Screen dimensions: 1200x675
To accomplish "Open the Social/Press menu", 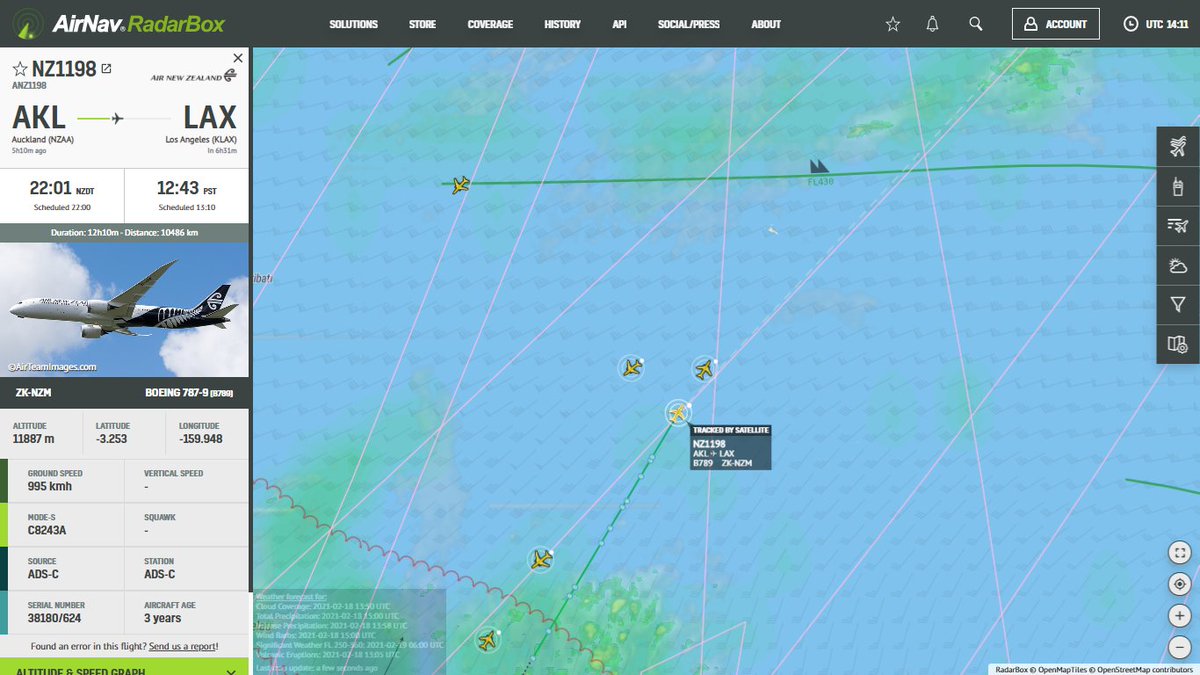I will point(688,24).
